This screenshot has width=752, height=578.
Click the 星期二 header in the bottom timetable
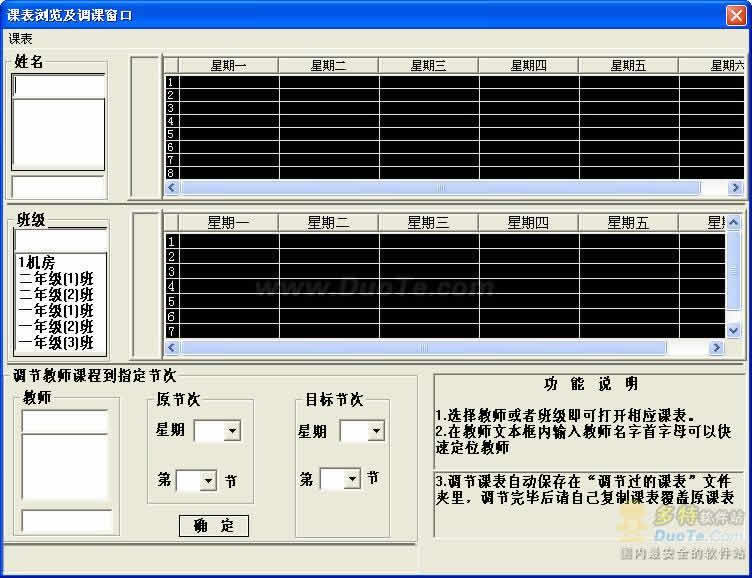[329, 223]
